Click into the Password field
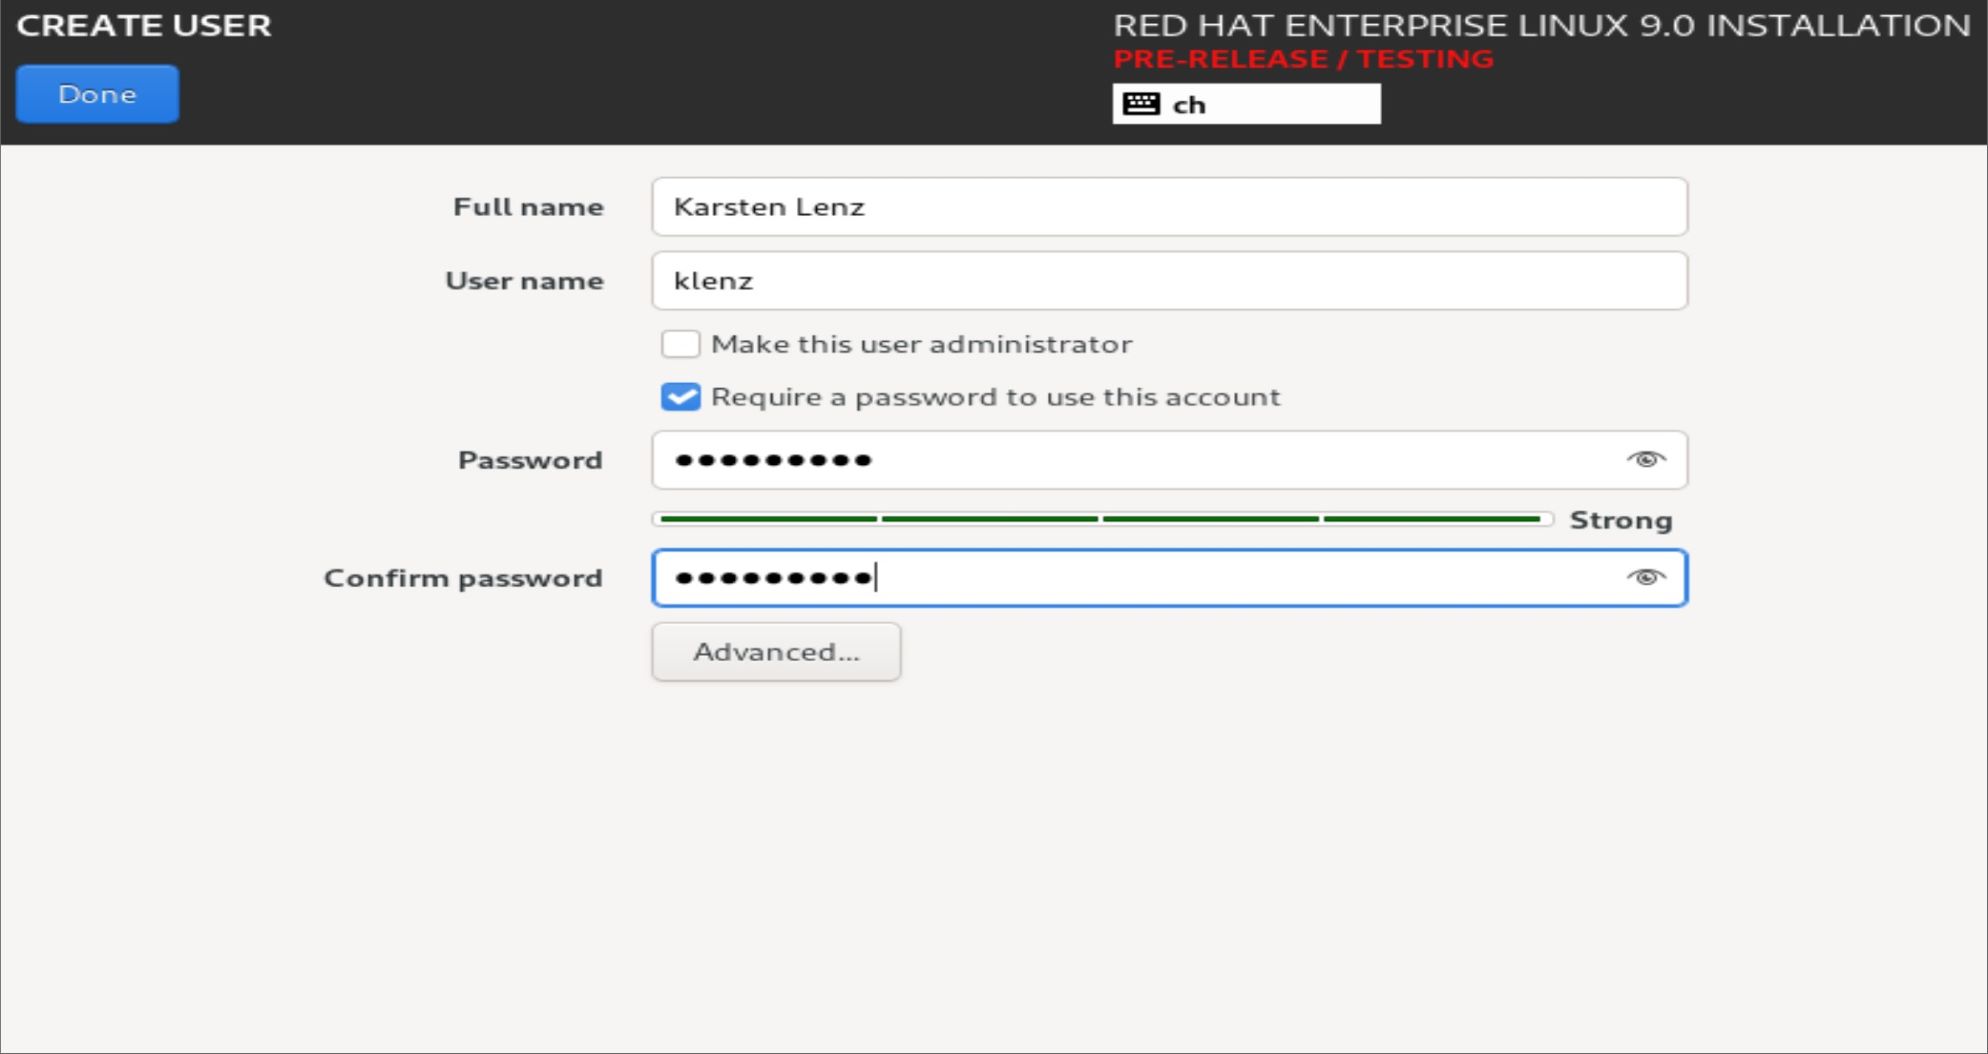Screen dimensions: 1988x1054 [1169, 460]
